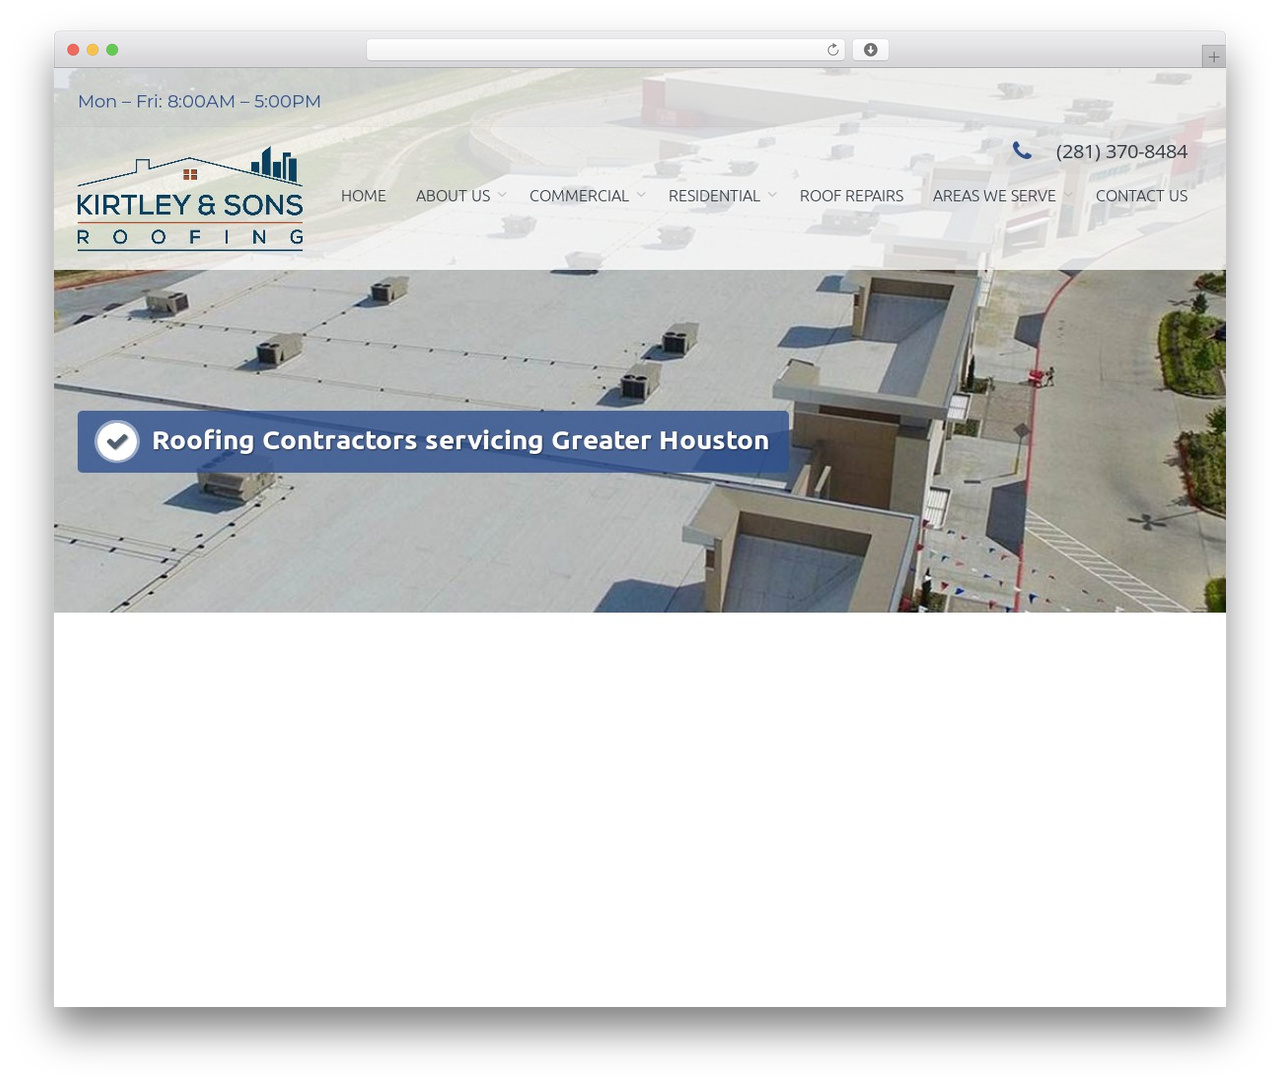Click the green maximize window button
The height and width of the screenshot is (1084, 1280).
(112, 50)
